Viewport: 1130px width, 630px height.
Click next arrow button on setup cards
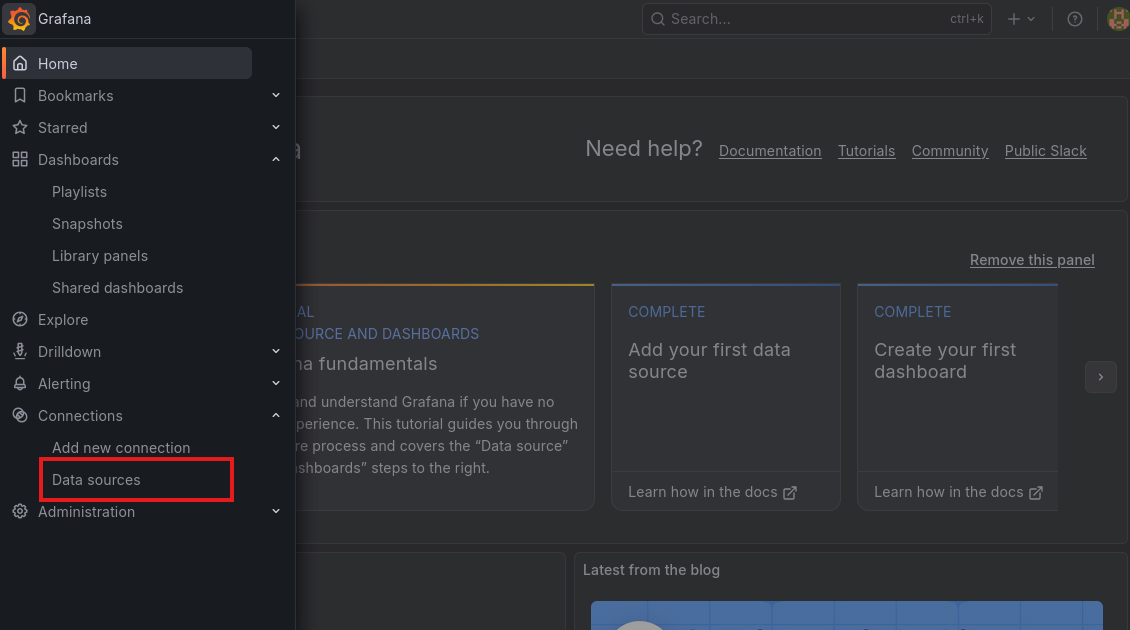click(x=1100, y=377)
